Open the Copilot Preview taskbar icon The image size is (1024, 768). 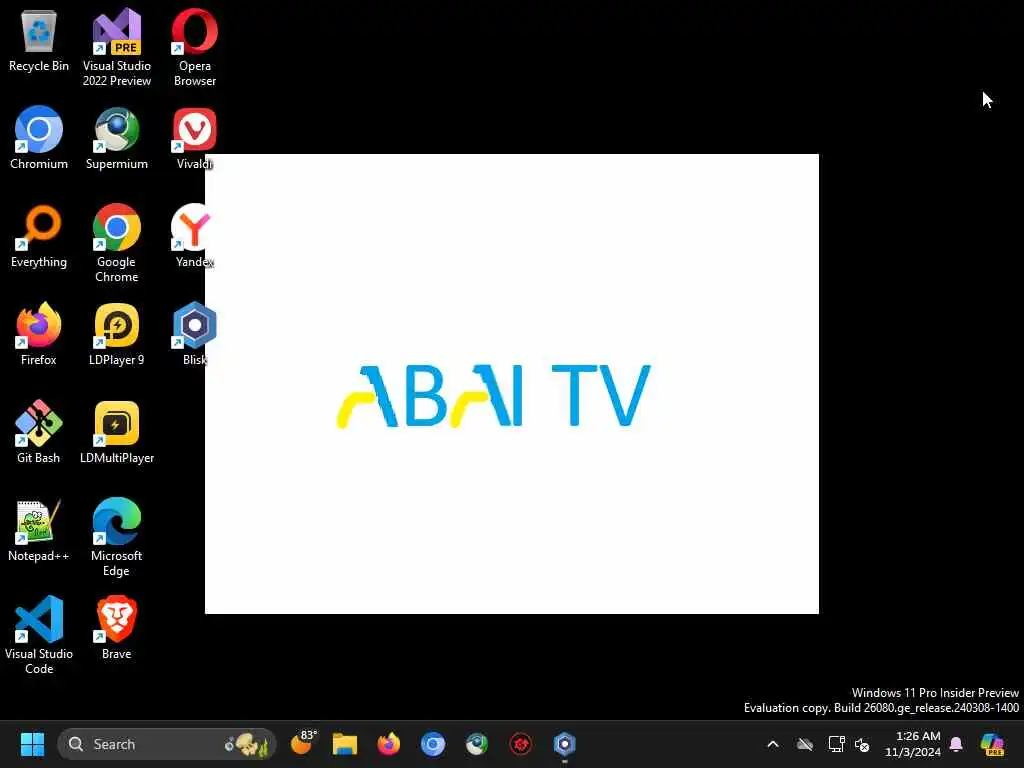pos(993,744)
